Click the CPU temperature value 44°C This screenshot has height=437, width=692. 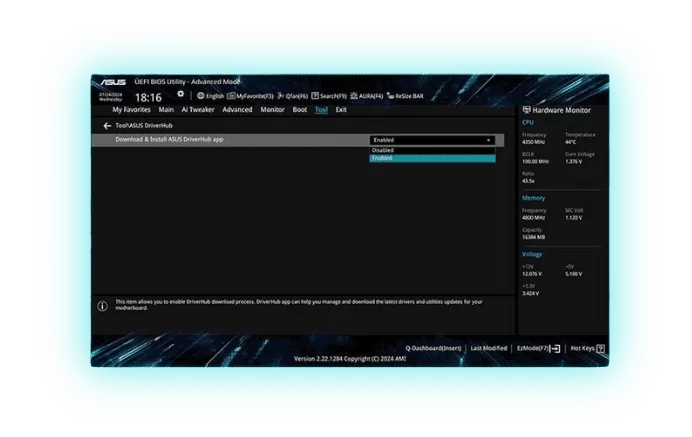point(571,142)
